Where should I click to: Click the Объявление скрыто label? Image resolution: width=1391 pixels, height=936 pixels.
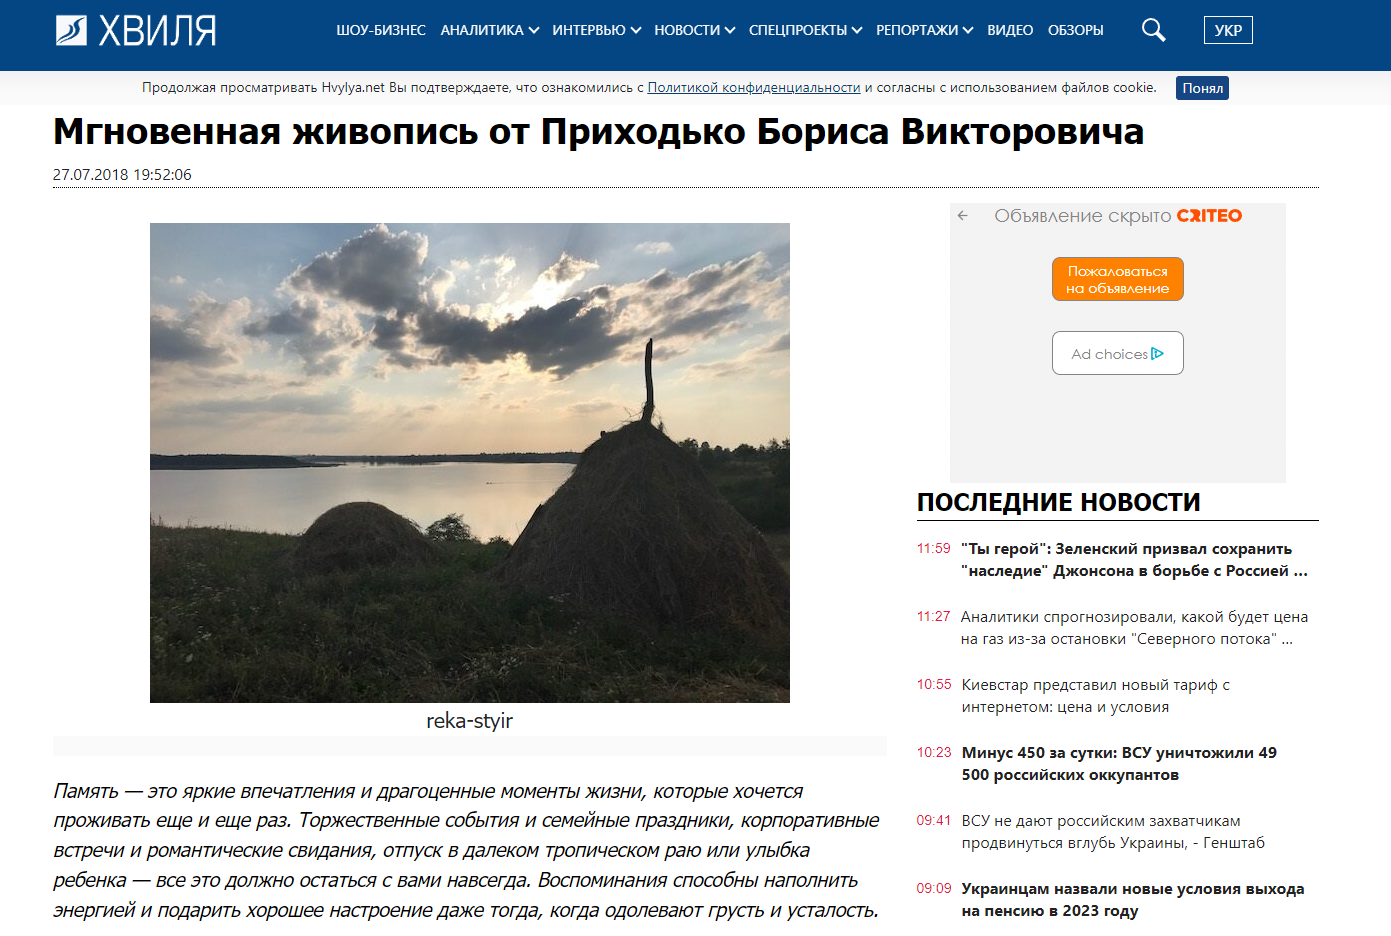1082,216
